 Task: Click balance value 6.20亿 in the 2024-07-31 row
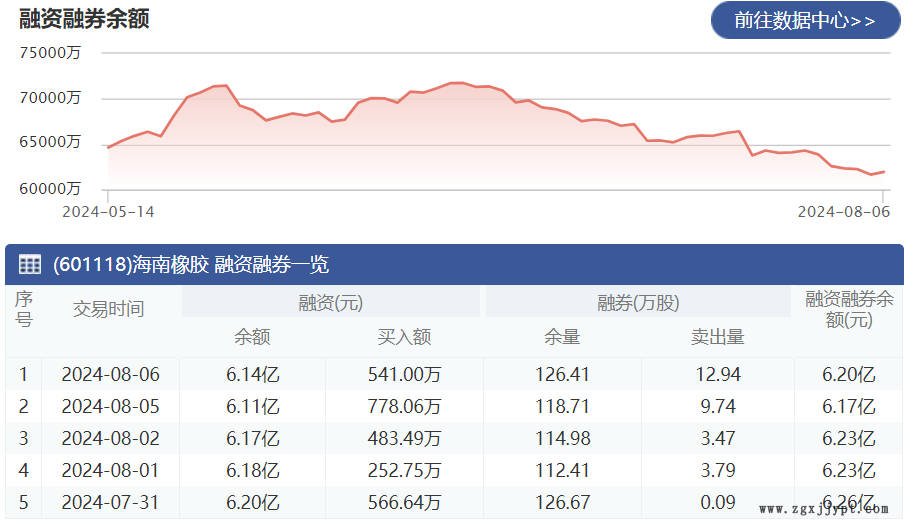(253, 503)
